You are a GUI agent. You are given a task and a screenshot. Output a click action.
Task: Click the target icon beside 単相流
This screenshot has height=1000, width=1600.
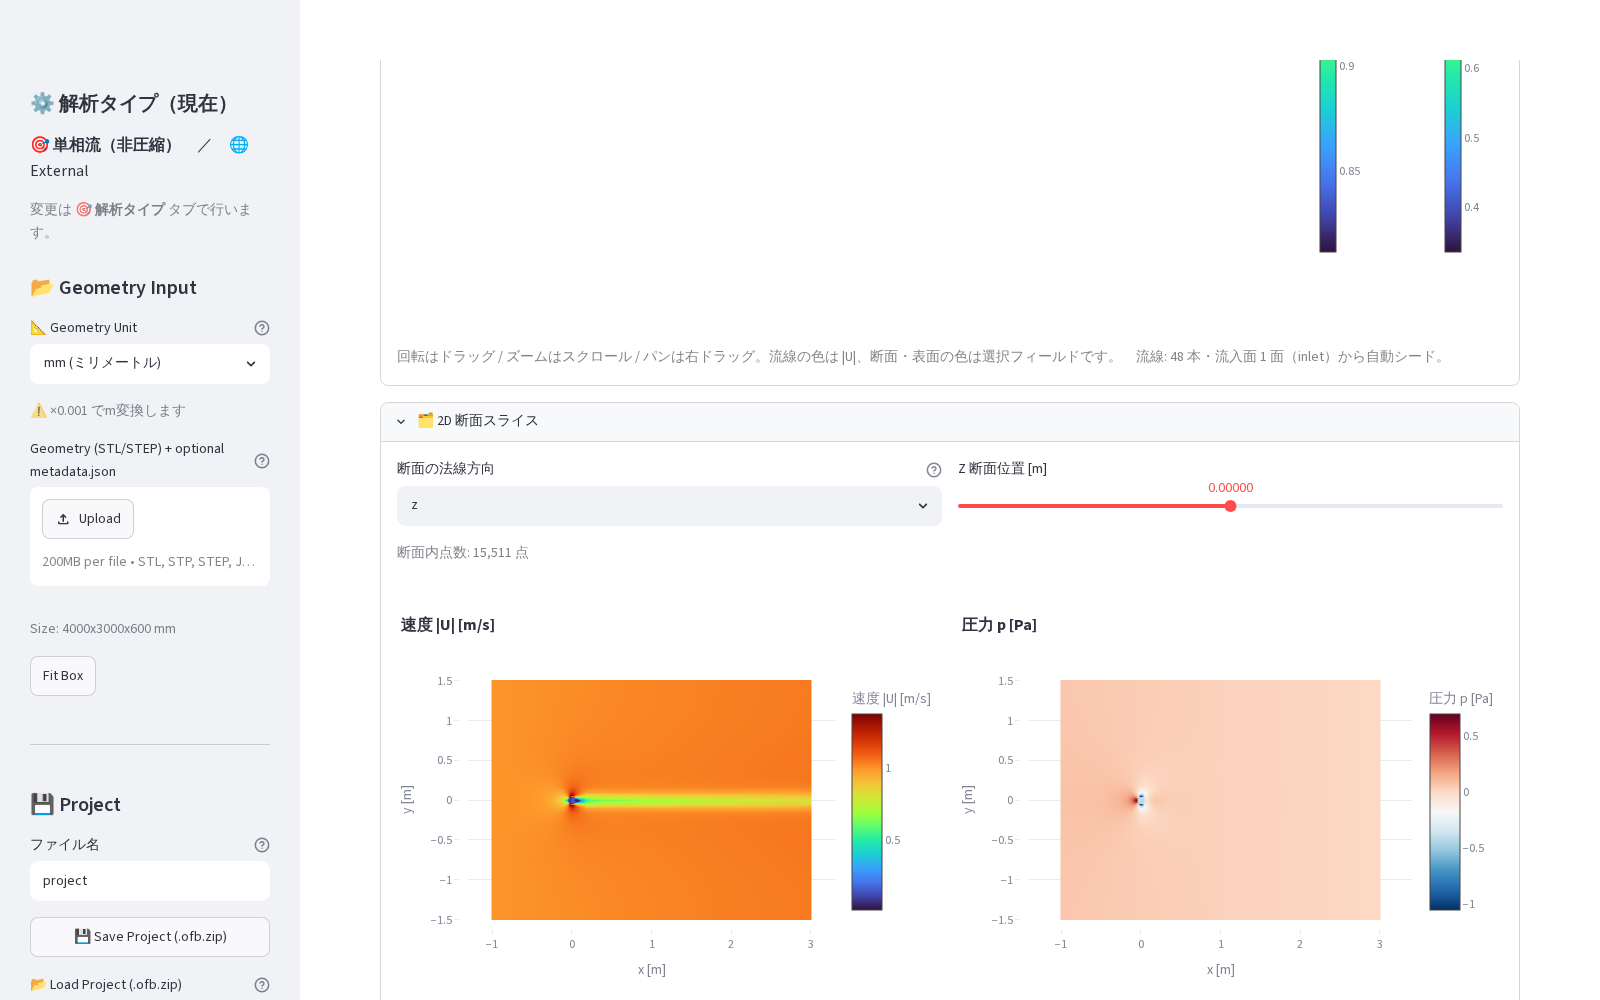coord(40,145)
